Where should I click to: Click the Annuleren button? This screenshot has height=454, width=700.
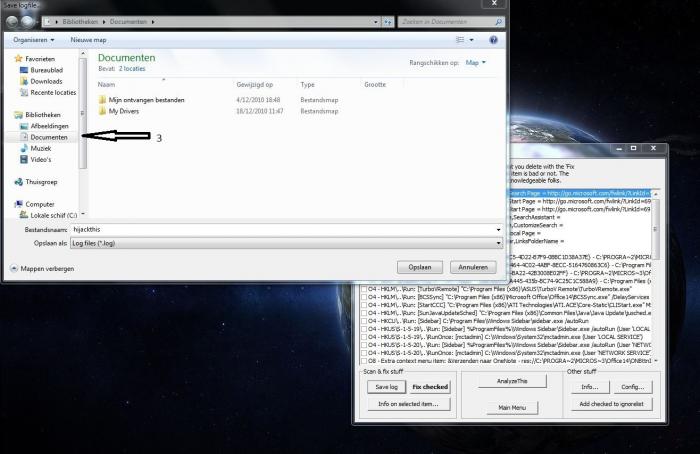coord(473,267)
